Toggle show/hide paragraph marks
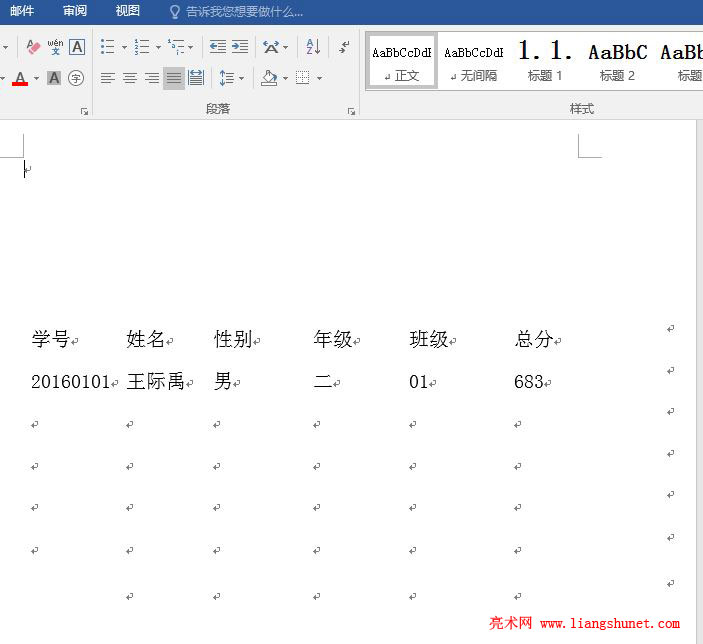This screenshot has width=703, height=644. click(x=344, y=47)
